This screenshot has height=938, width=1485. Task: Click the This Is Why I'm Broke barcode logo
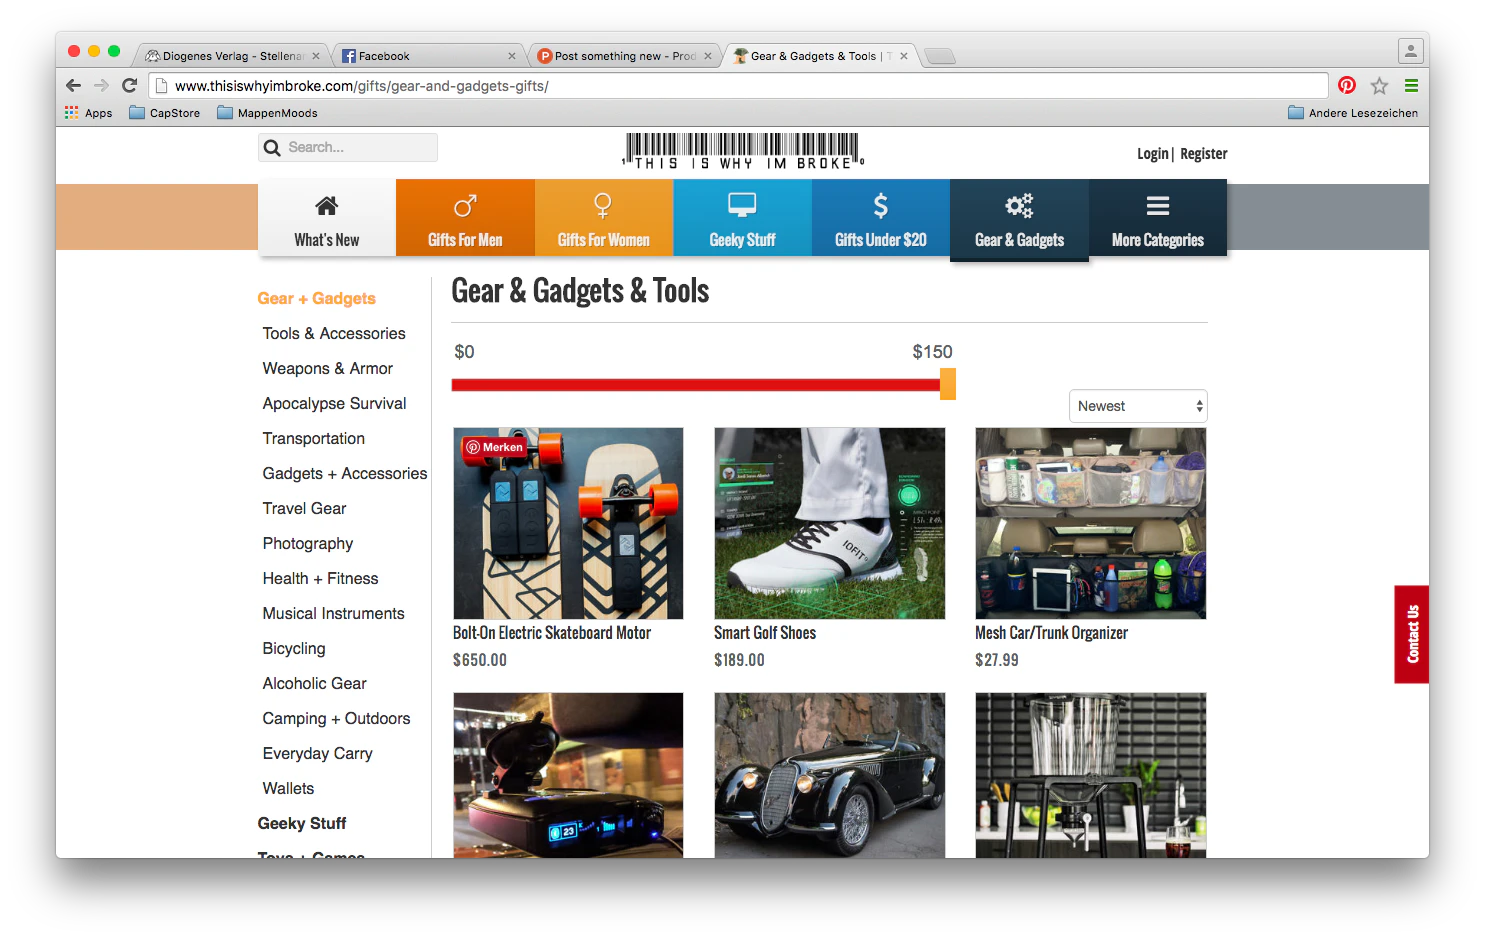[x=742, y=151]
